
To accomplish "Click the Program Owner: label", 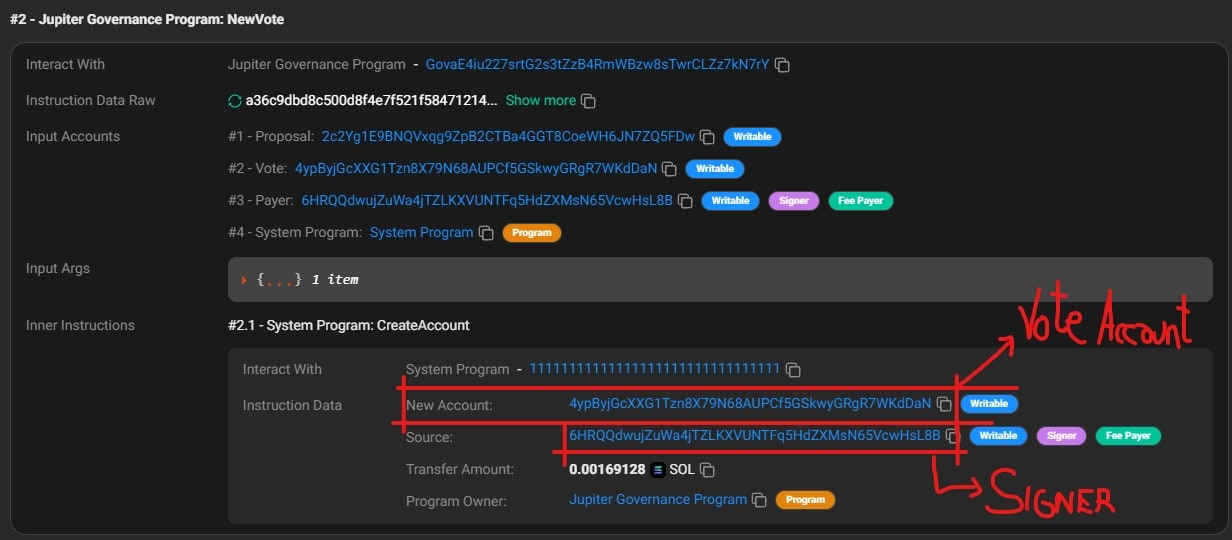I will [x=456, y=500].
